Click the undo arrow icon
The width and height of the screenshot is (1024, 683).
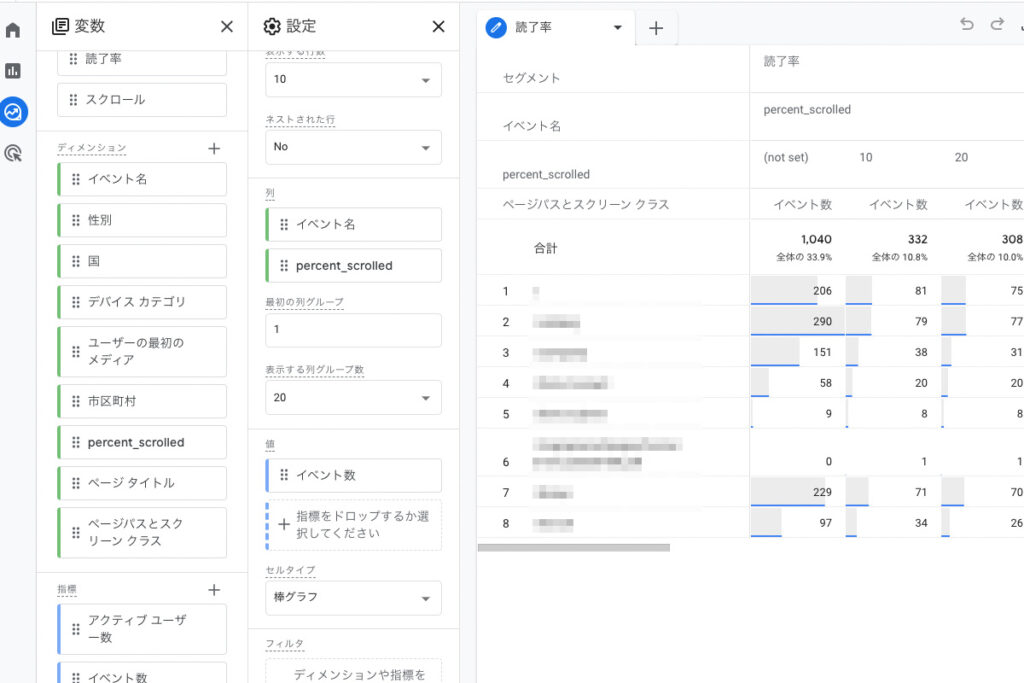967,25
